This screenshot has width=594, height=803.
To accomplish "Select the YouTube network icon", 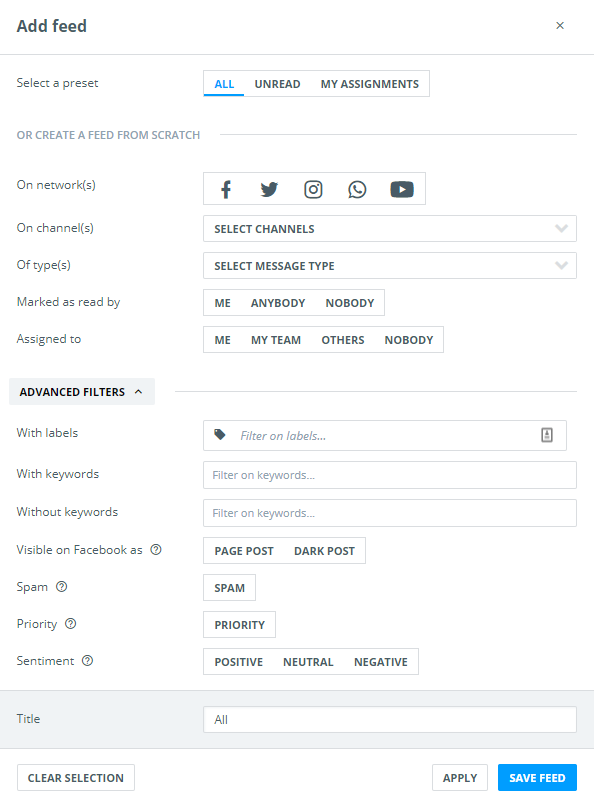I will tap(402, 189).
